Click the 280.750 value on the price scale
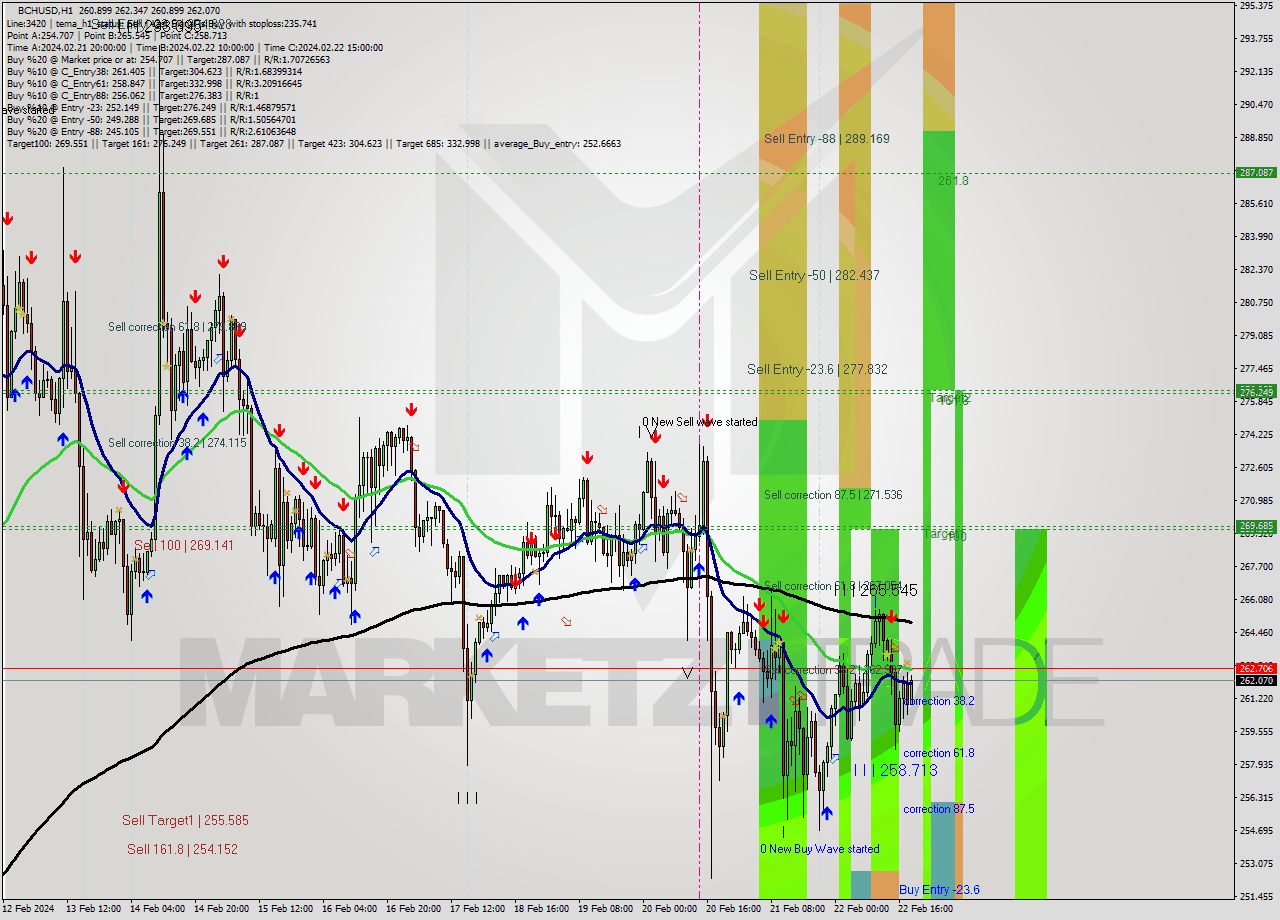Screen dimensions: 1280x920 [1255, 302]
